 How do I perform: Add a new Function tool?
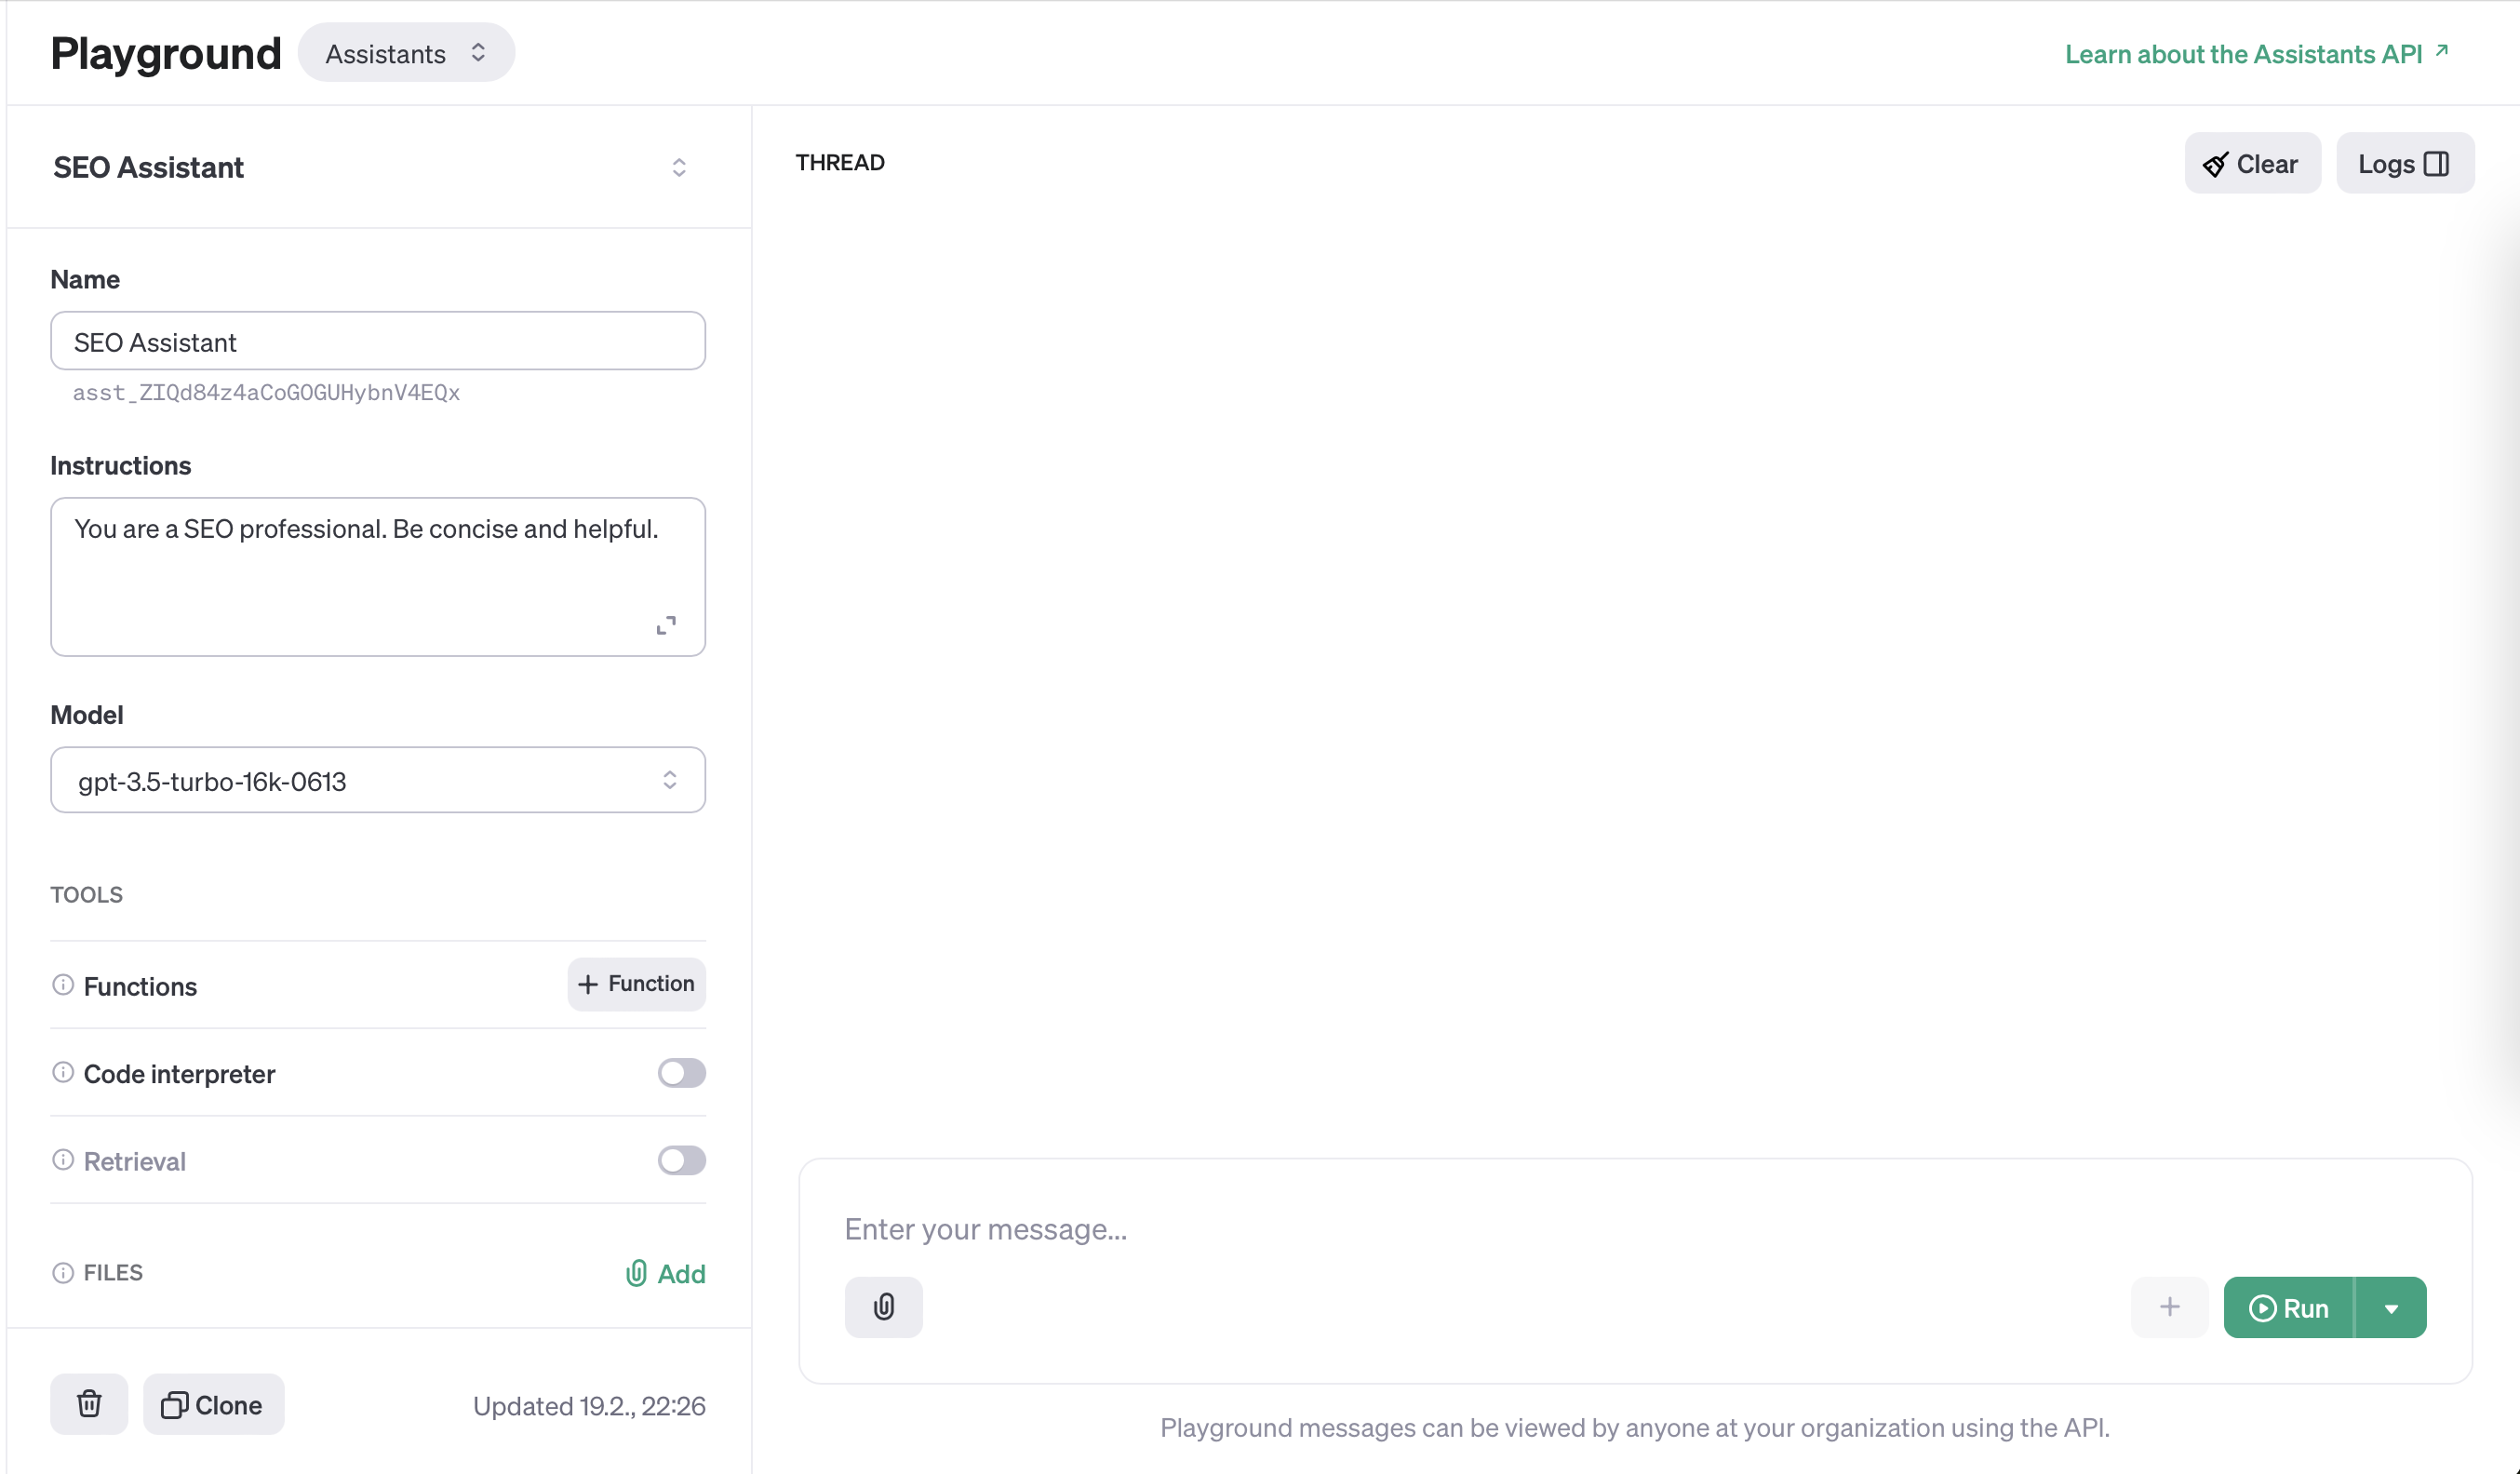pyautogui.click(x=636, y=984)
